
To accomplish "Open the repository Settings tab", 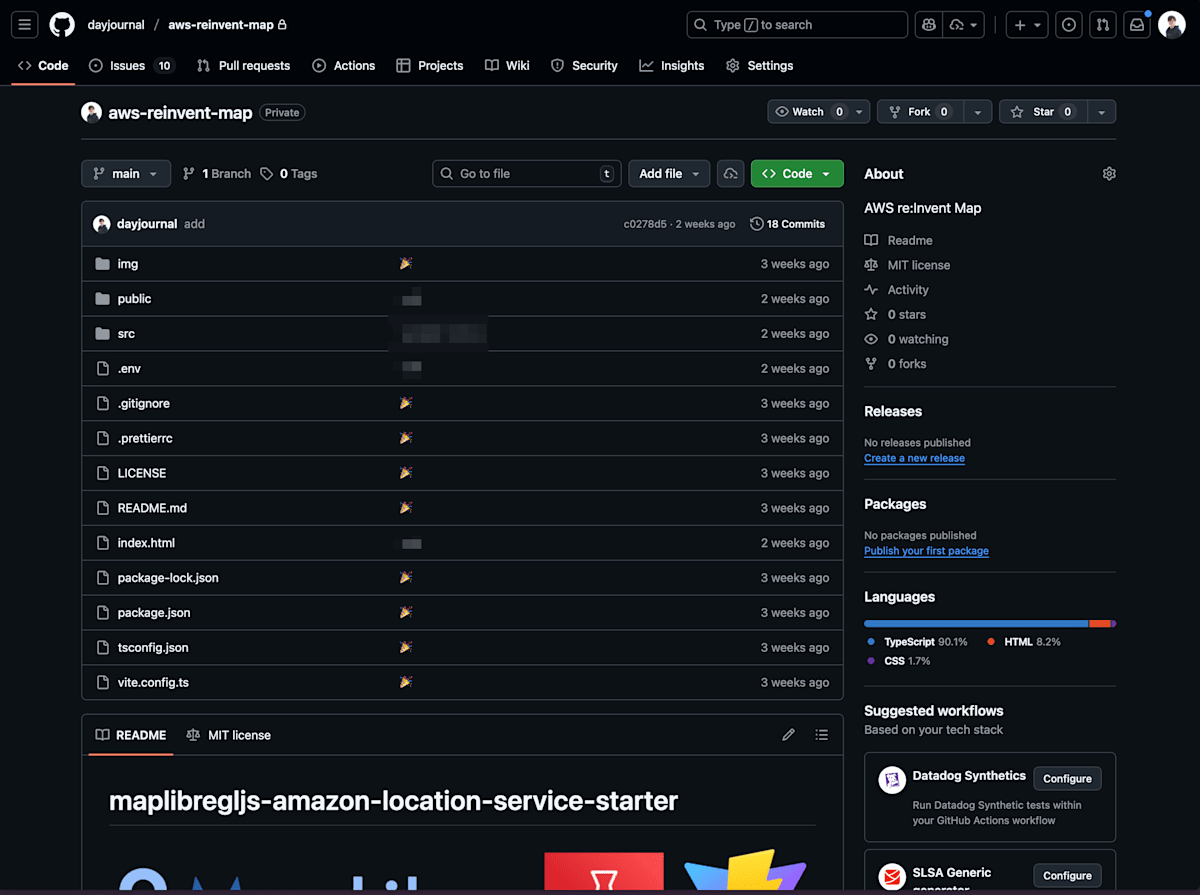I will click(760, 66).
